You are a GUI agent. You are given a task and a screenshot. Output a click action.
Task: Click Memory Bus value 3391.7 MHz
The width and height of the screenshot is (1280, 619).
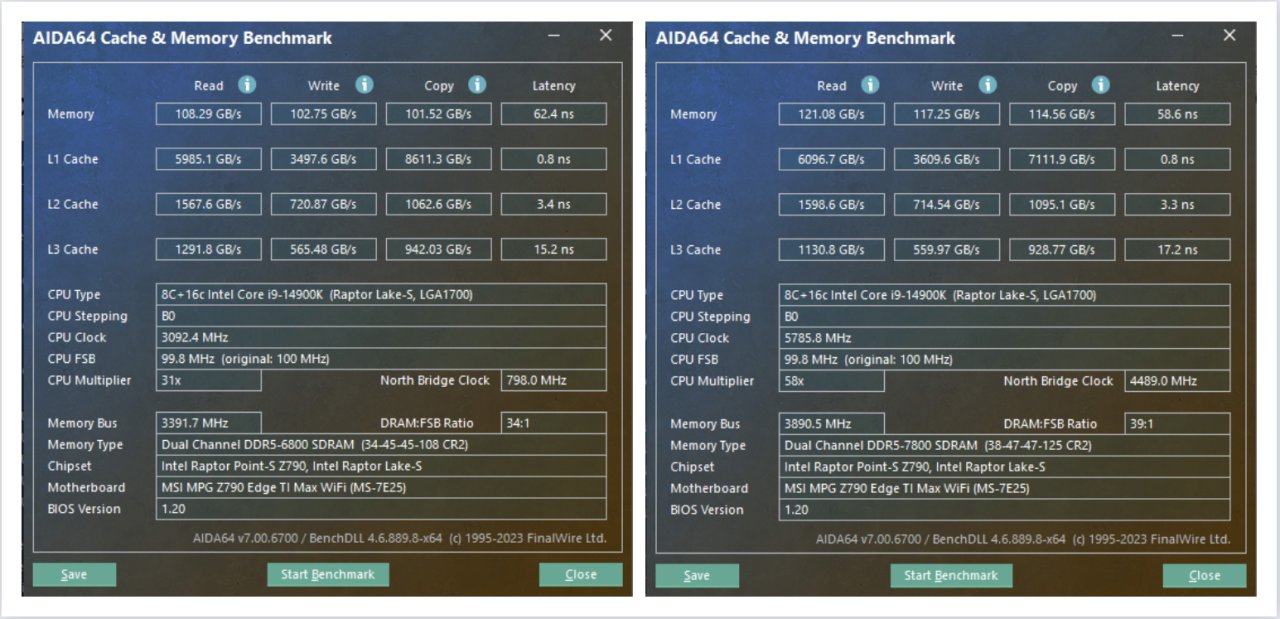coord(208,423)
